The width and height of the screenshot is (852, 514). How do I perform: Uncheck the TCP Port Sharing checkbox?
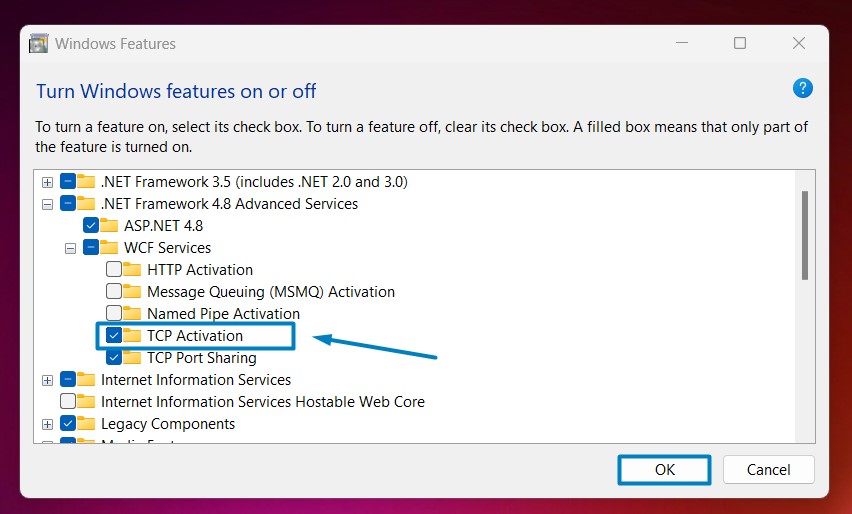114,357
